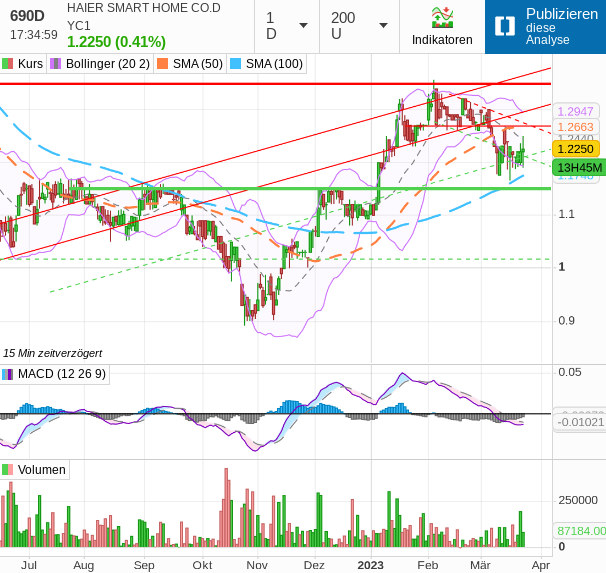Click the 1.2250 (0.41%) price text
The image size is (606, 573).
tap(116, 42)
